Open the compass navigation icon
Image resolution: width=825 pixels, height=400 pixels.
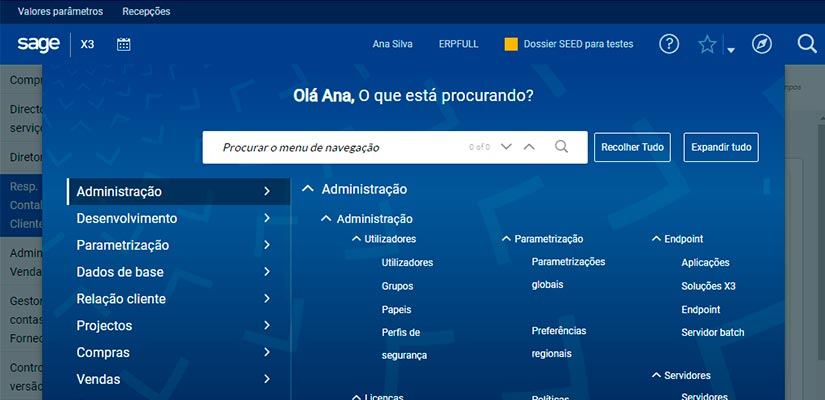click(761, 44)
